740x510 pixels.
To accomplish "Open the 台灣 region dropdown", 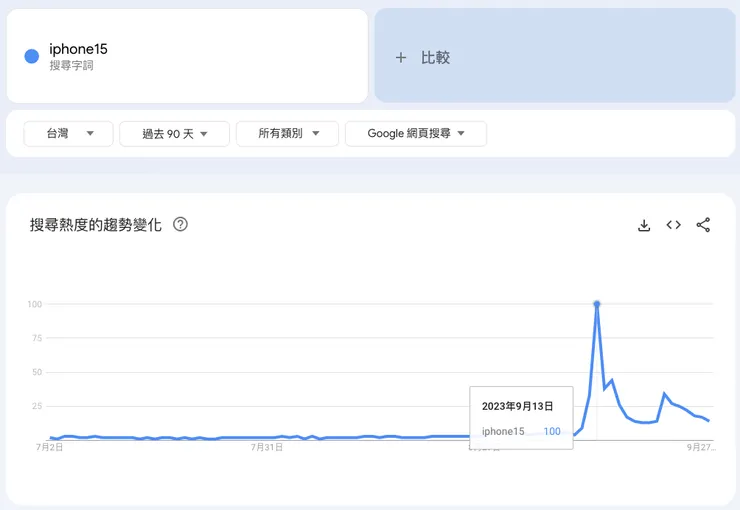I will [68, 134].
